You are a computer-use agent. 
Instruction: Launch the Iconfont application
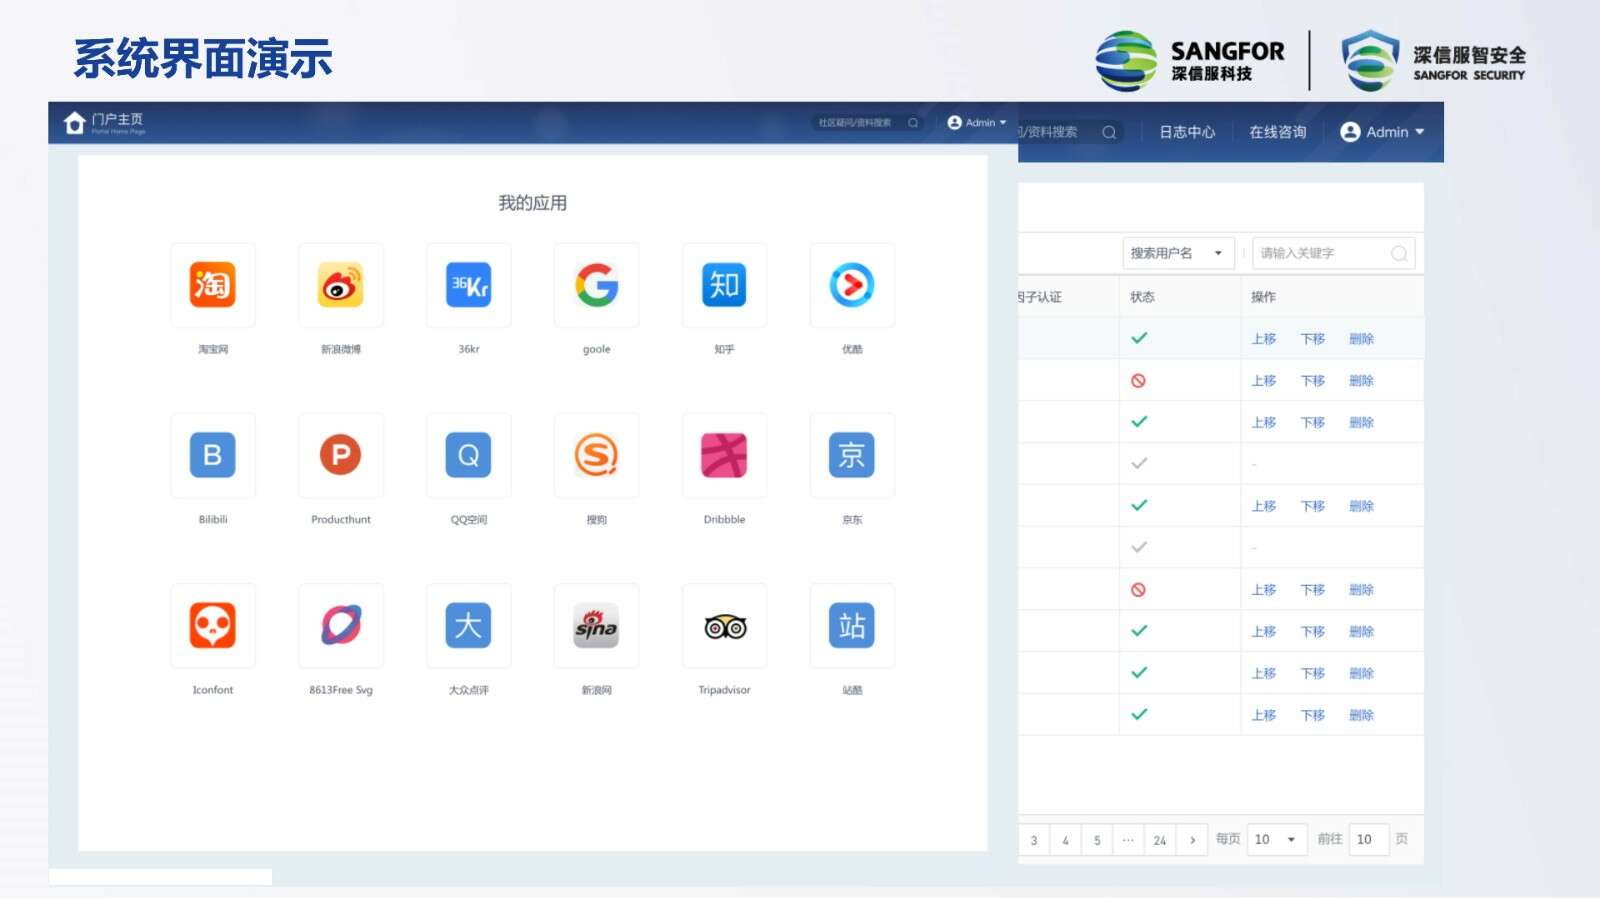pos(213,625)
